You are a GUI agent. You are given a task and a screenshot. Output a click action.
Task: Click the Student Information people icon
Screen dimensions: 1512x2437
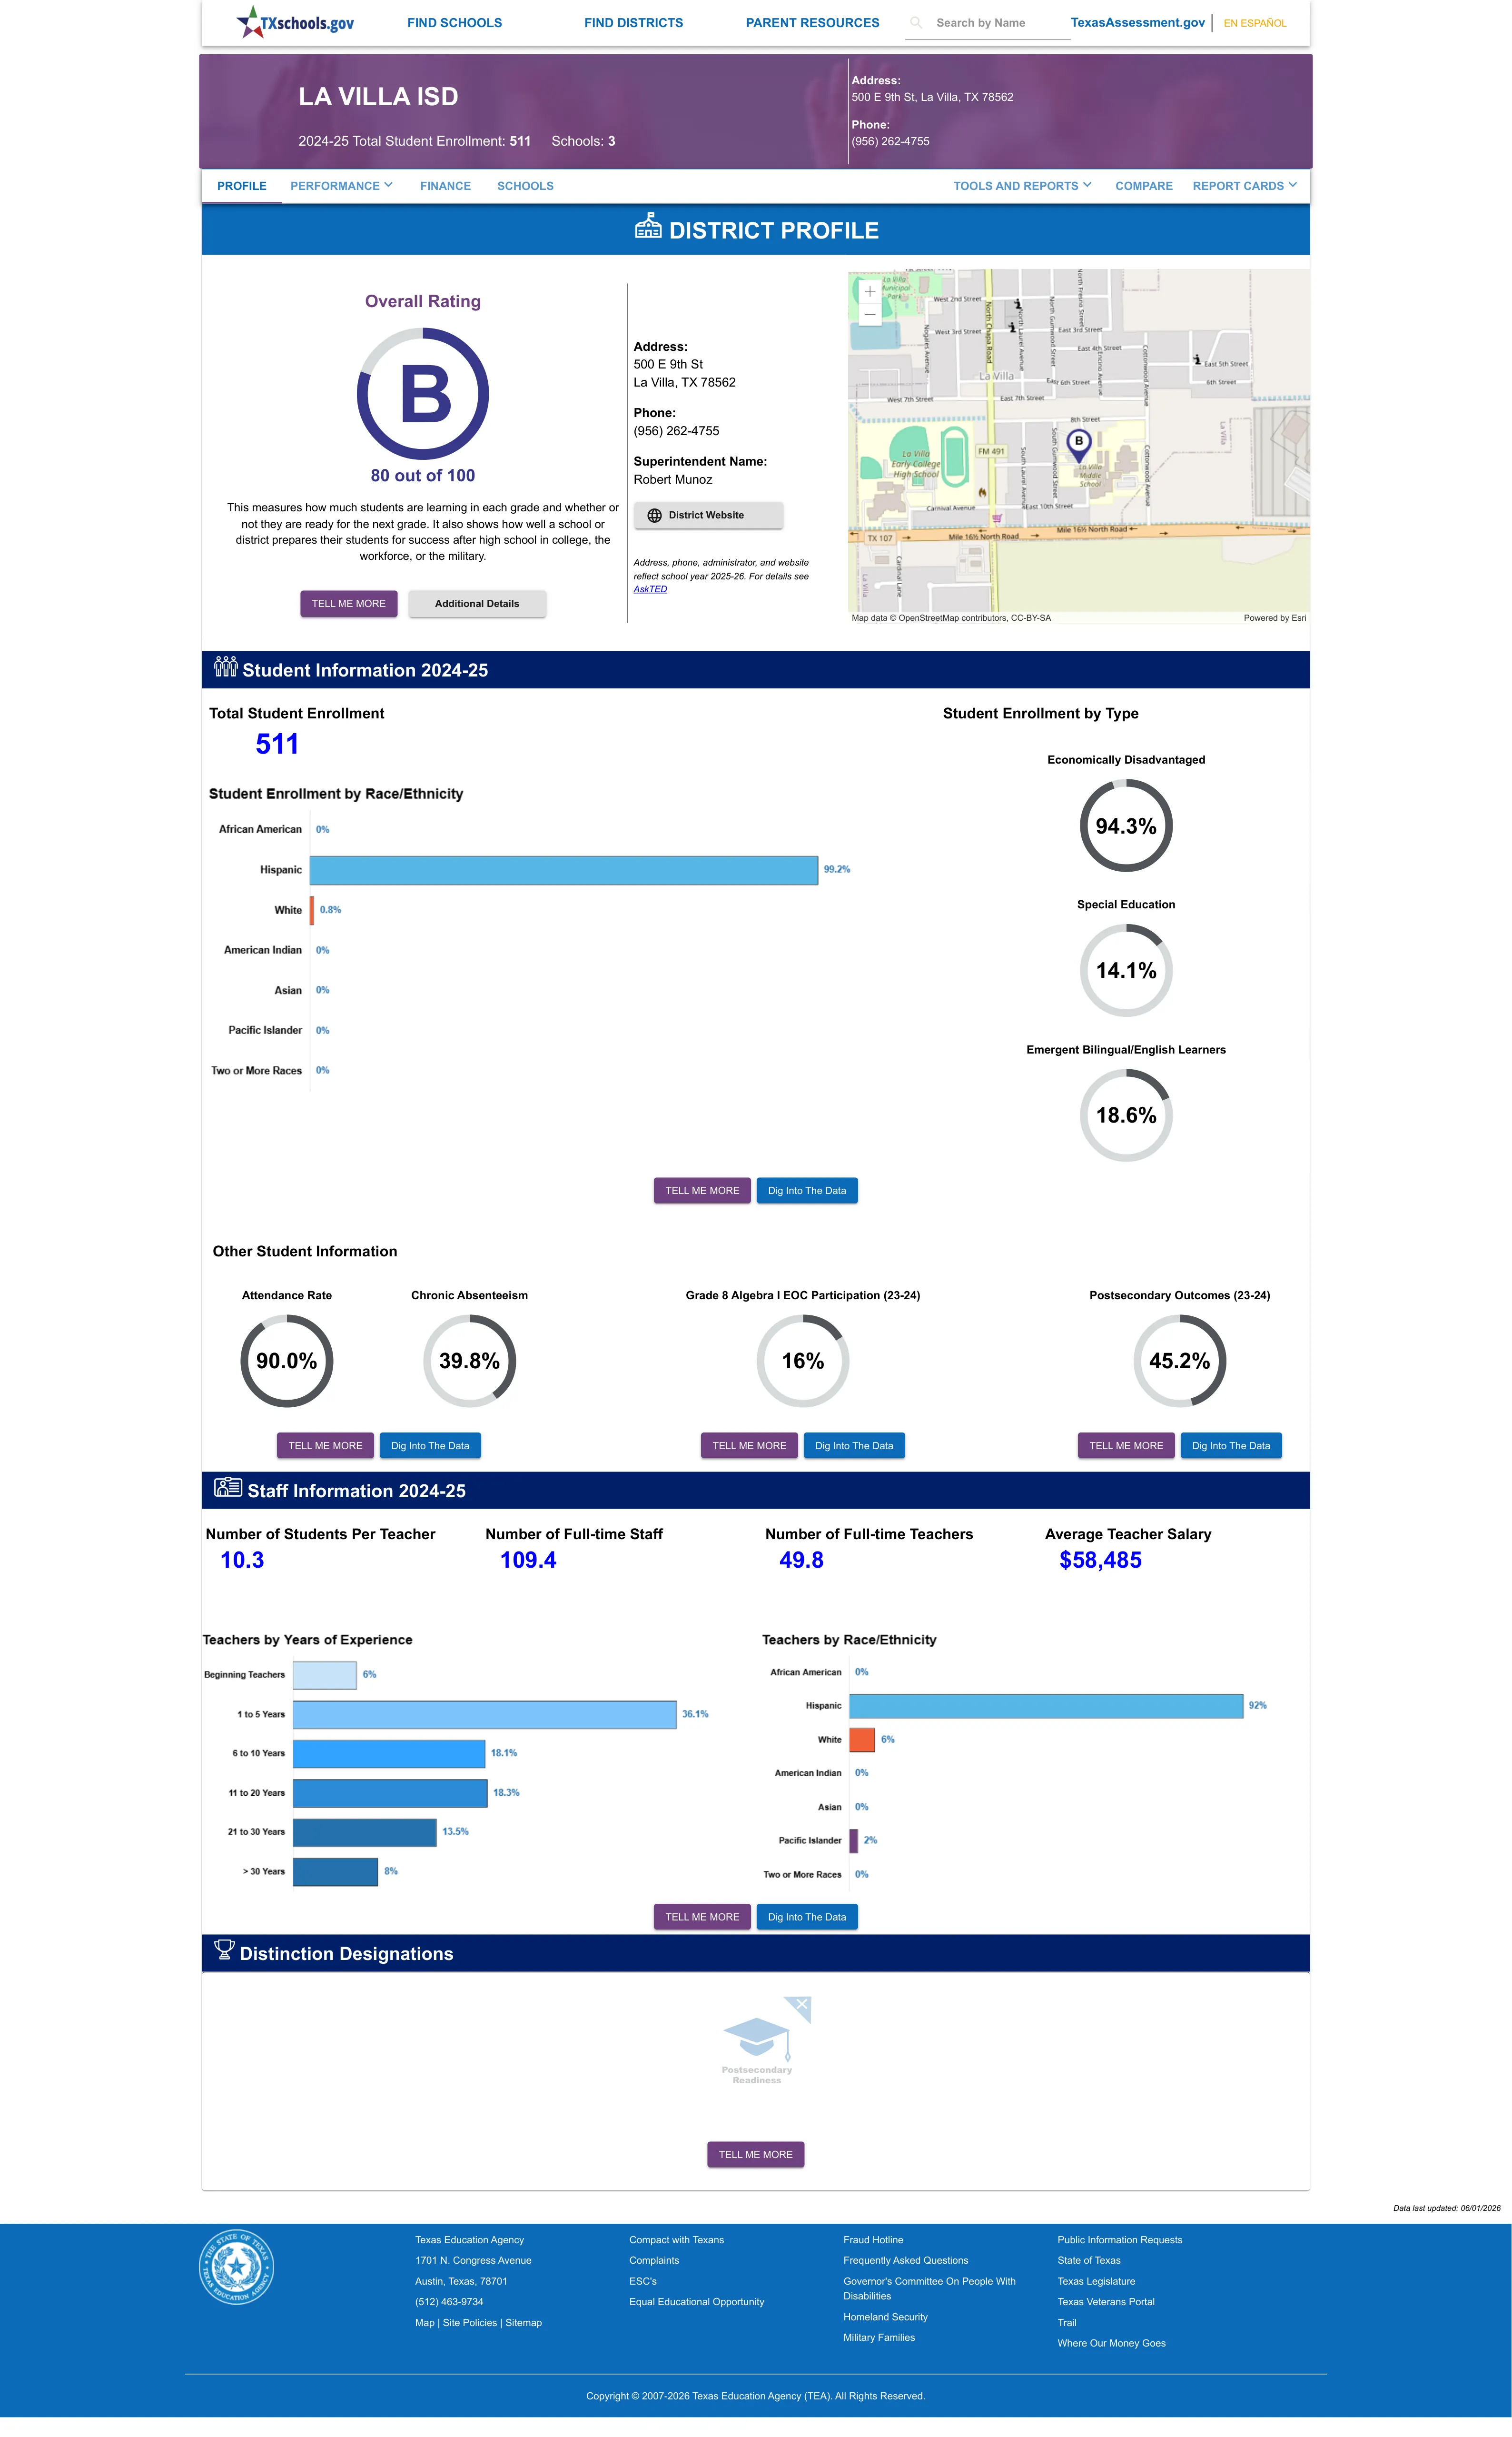point(225,666)
